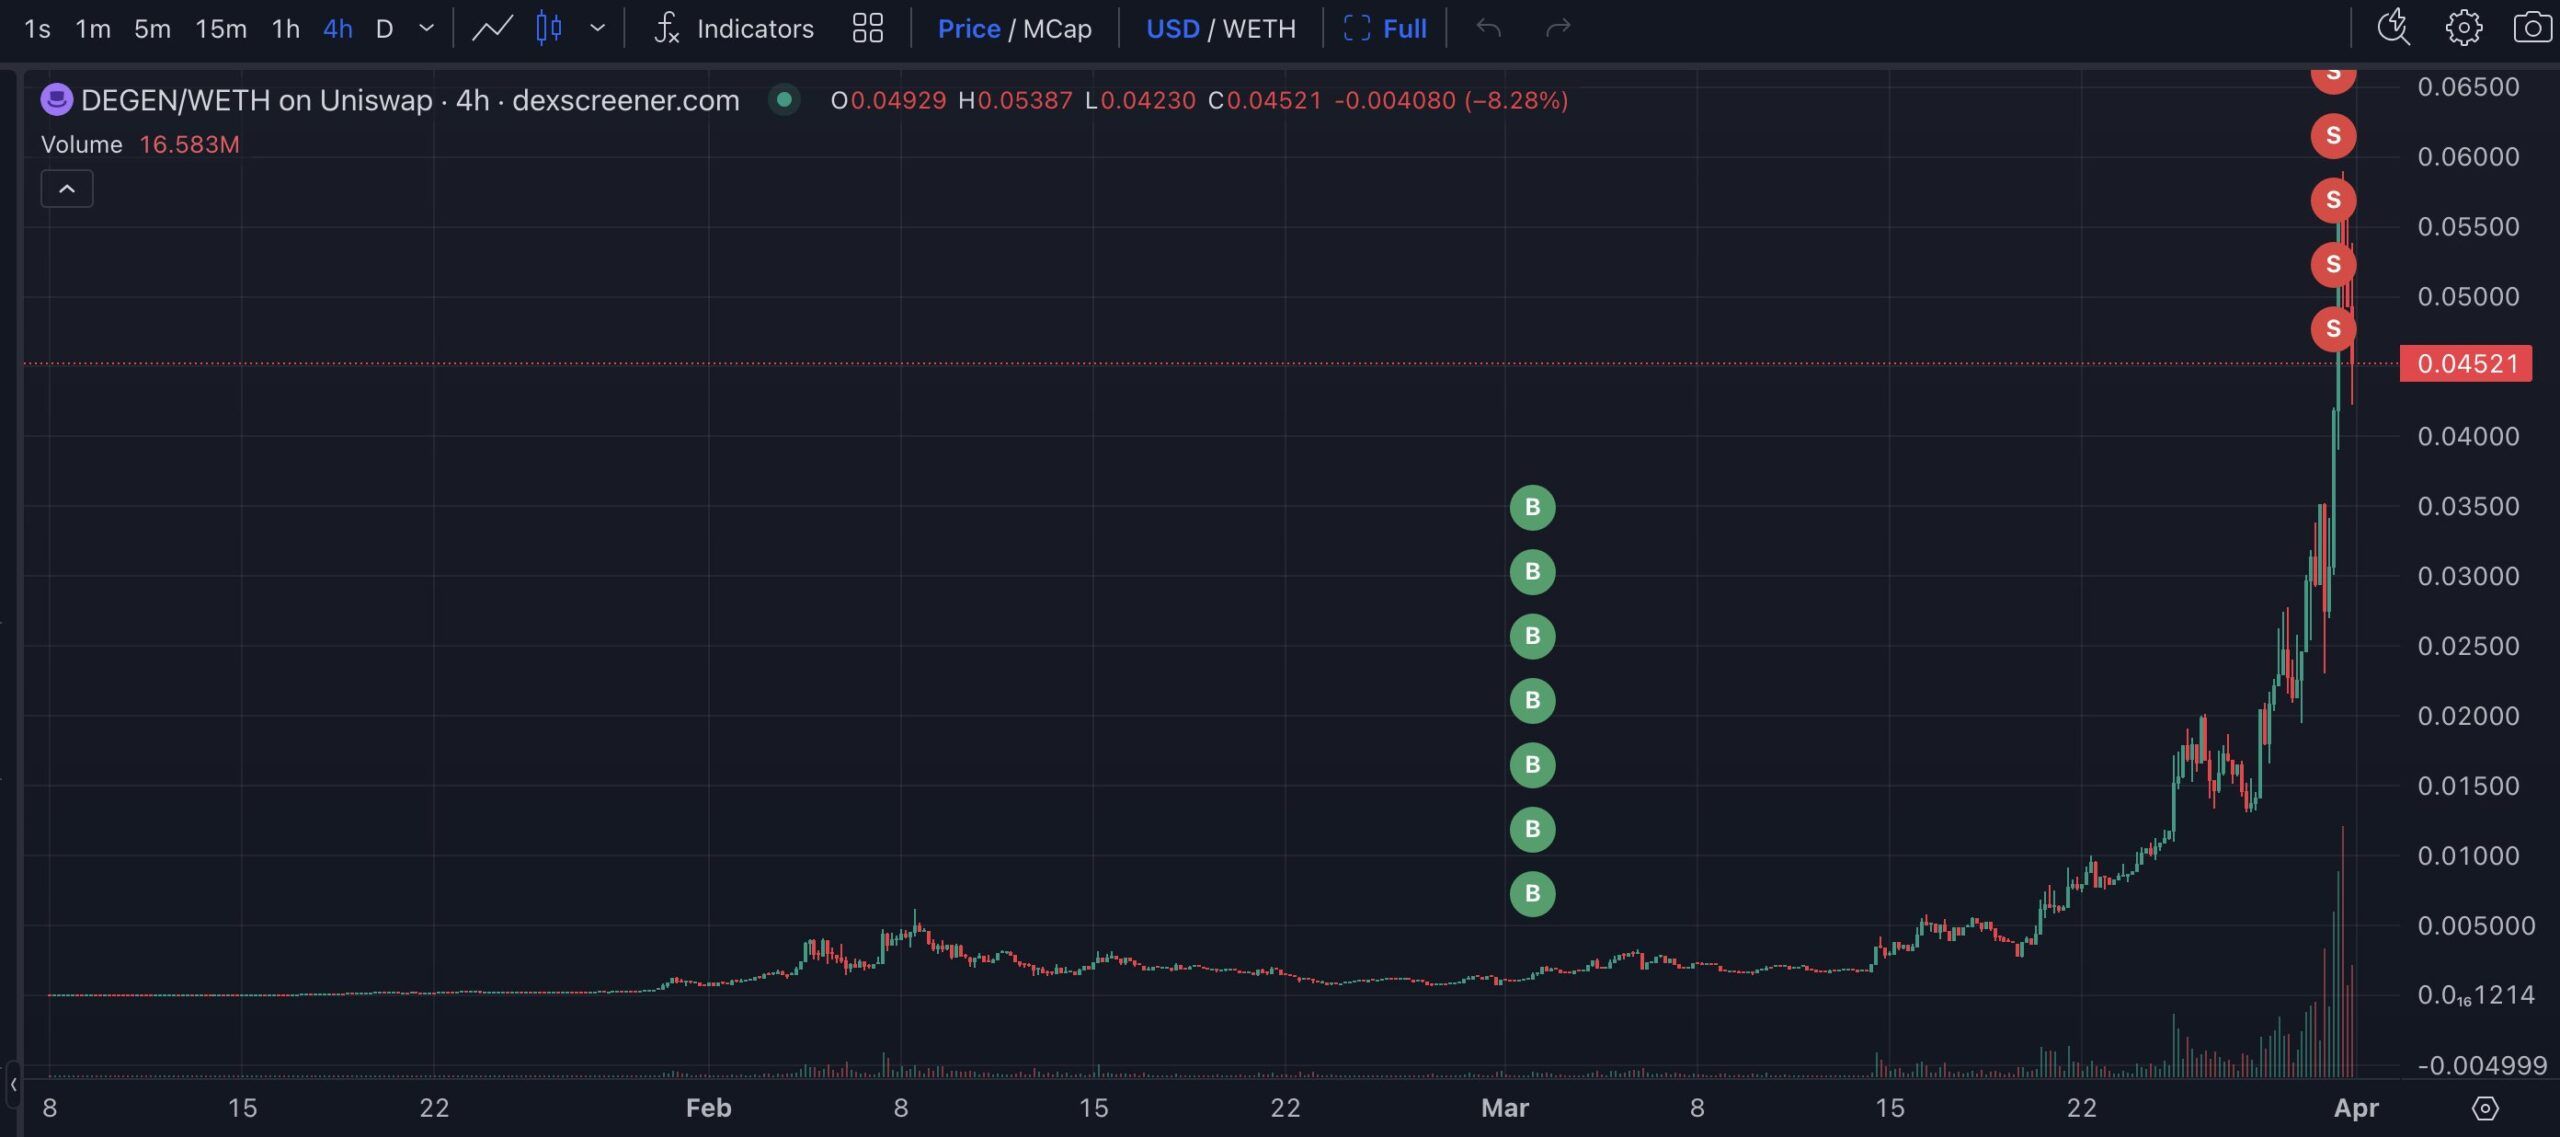The image size is (2560, 1137).
Task: Collapse the indicator legend chevron
Action: point(67,189)
